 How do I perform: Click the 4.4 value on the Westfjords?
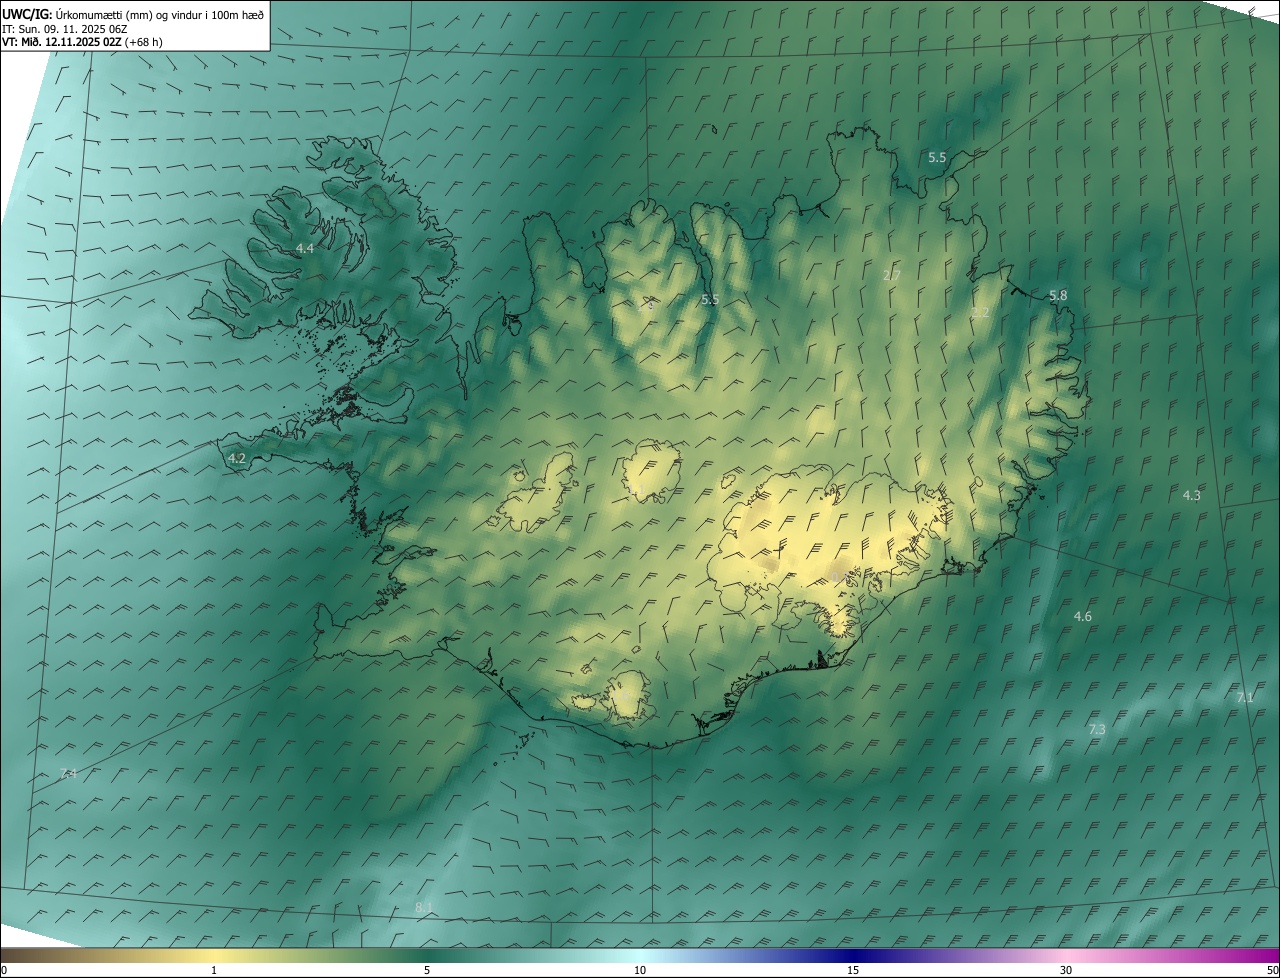tap(305, 248)
